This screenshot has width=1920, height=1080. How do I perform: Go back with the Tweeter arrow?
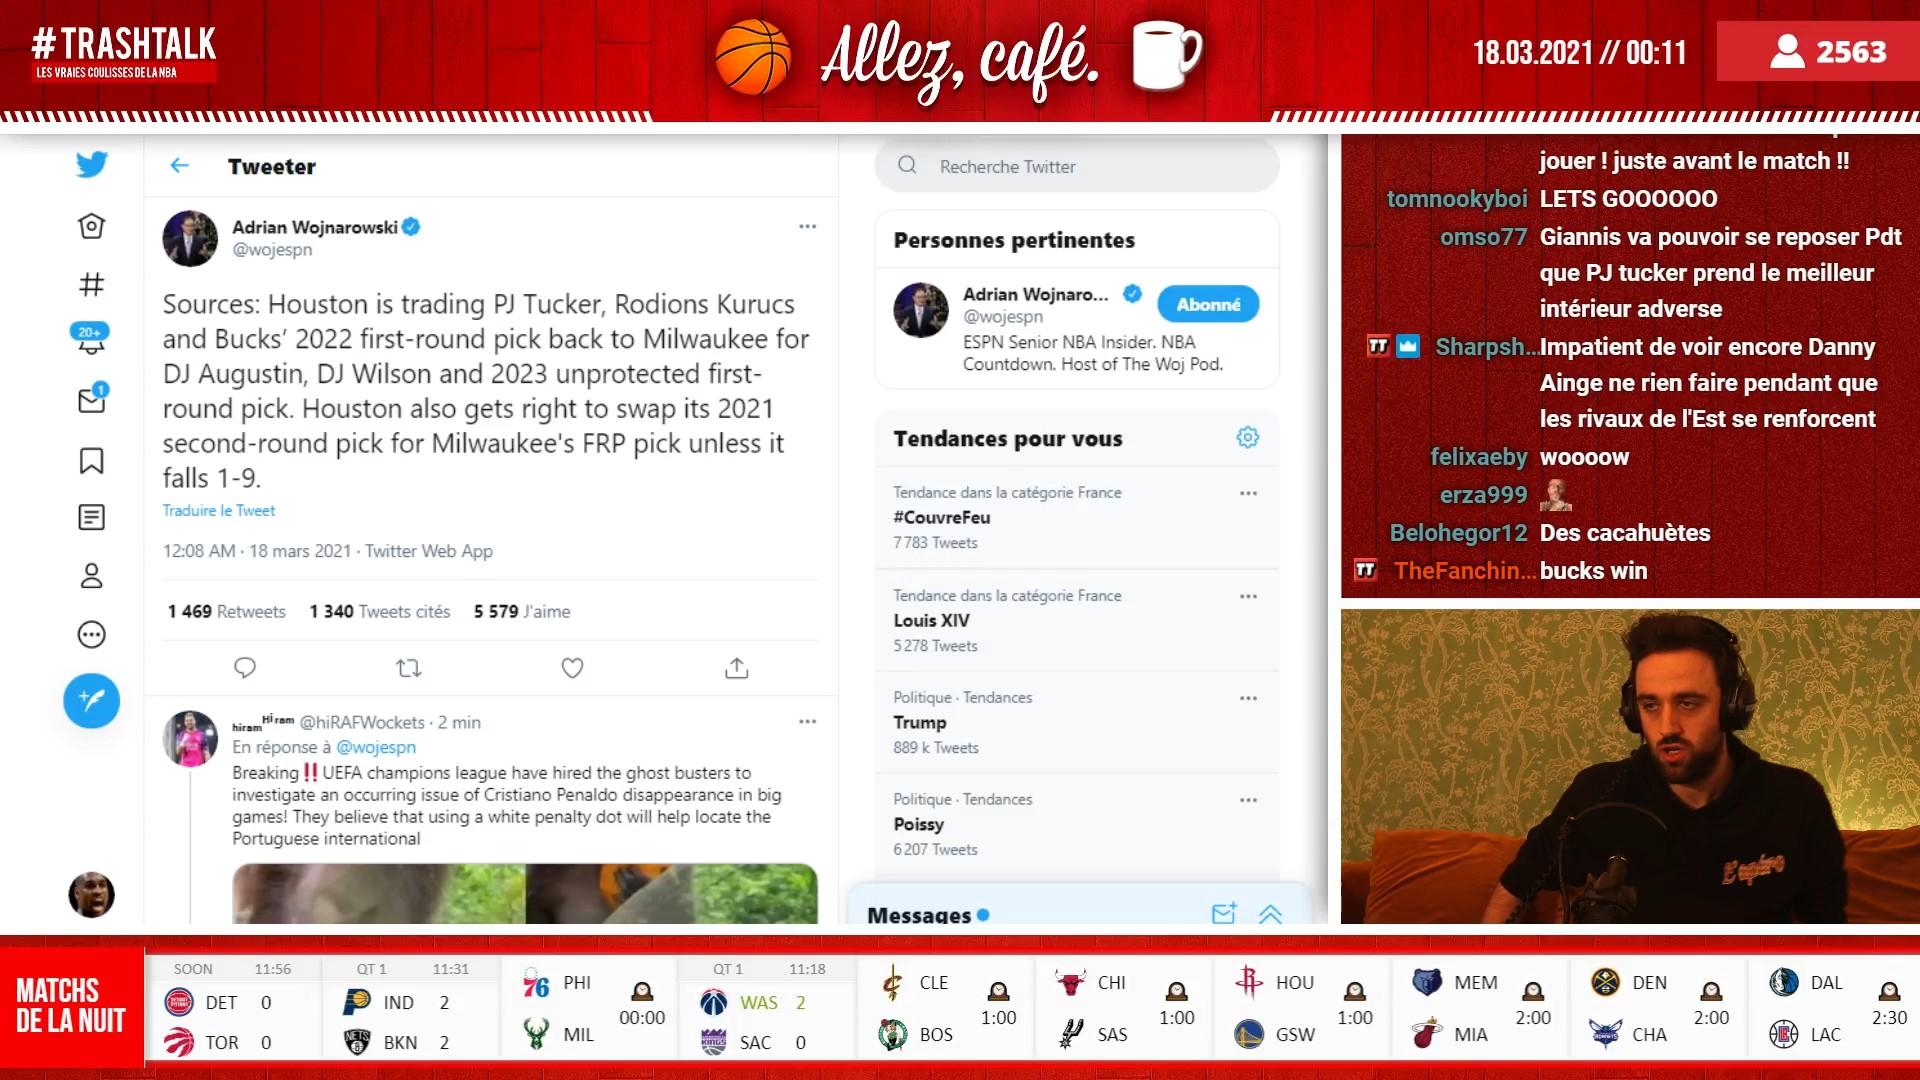coord(180,166)
